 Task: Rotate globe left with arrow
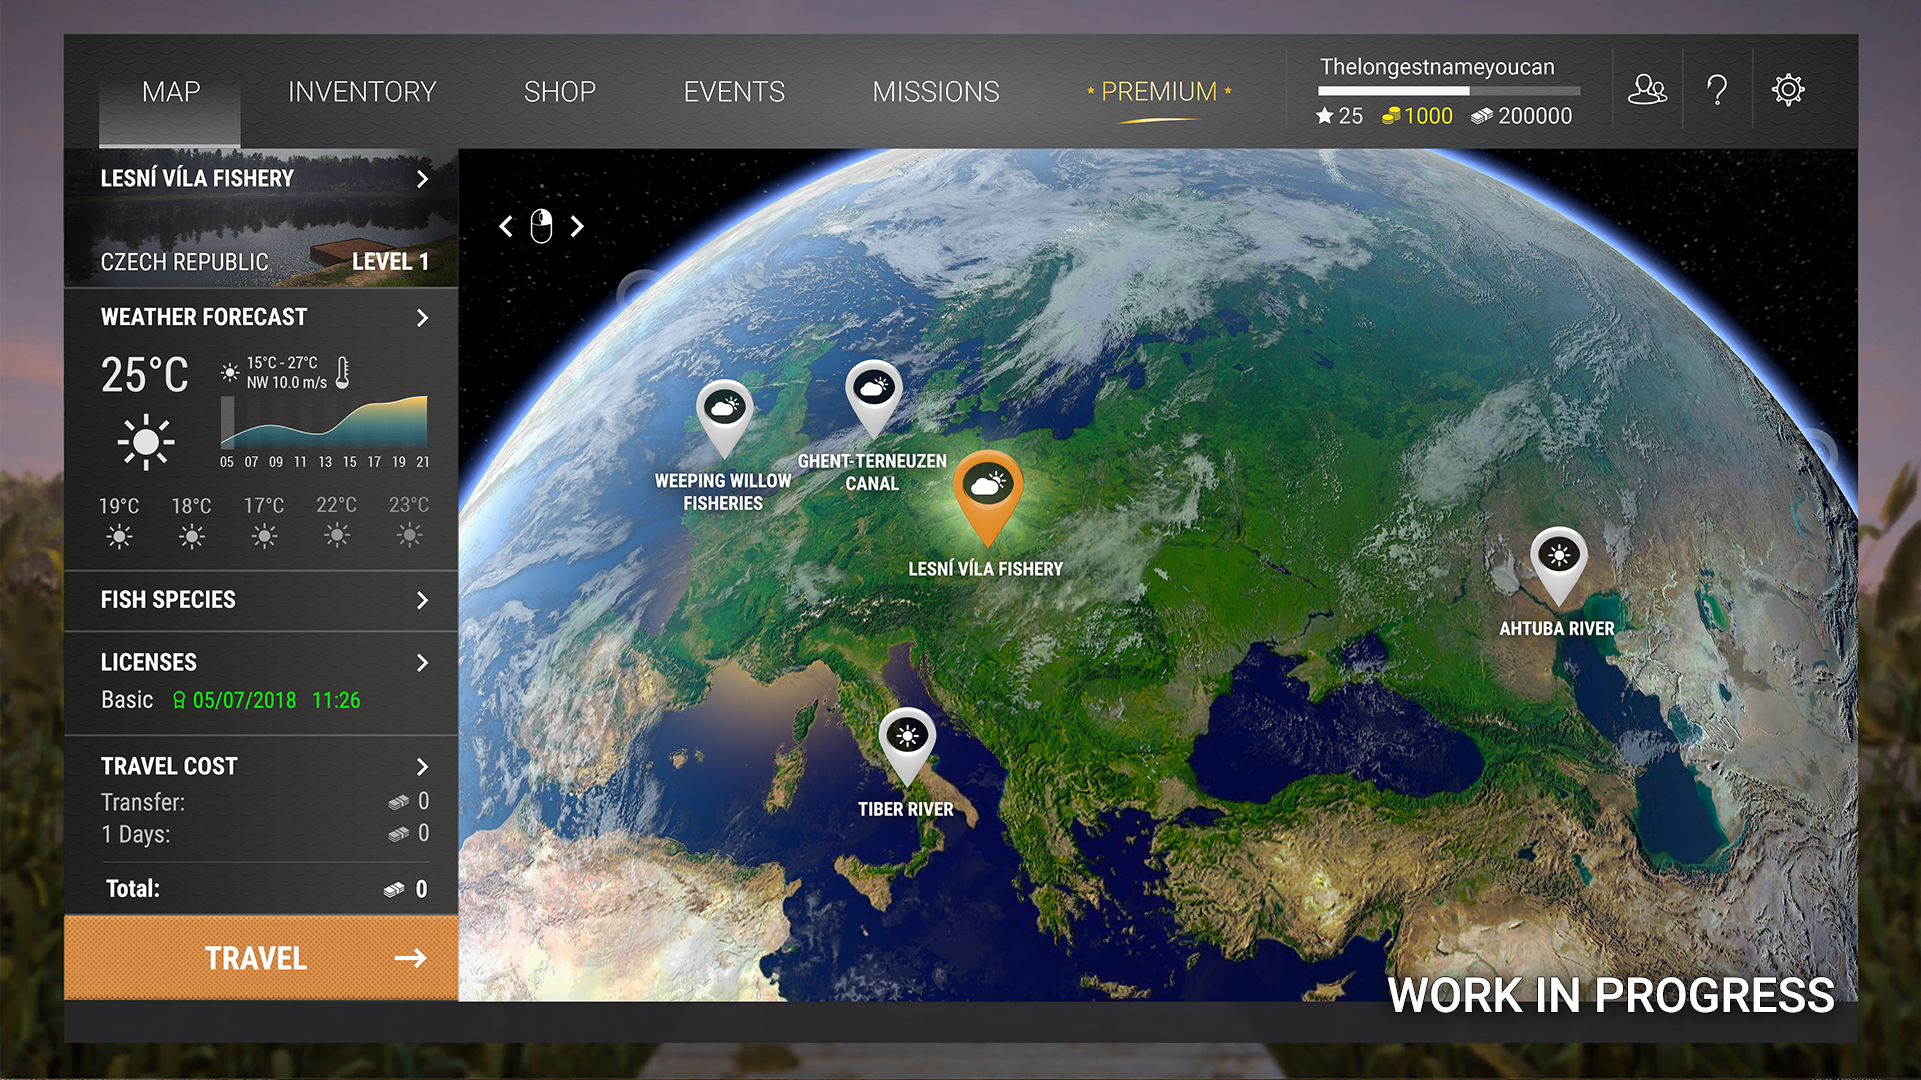click(507, 227)
